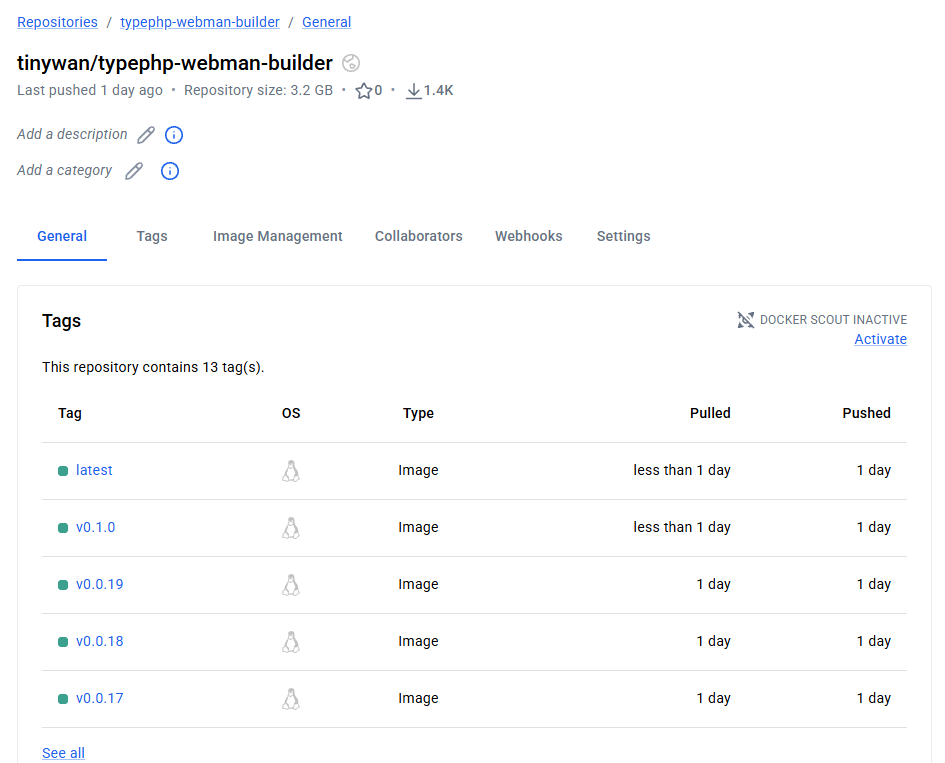Click See all tags link
The height and width of the screenshot is (763, 945).
click(x=63, y=753)
